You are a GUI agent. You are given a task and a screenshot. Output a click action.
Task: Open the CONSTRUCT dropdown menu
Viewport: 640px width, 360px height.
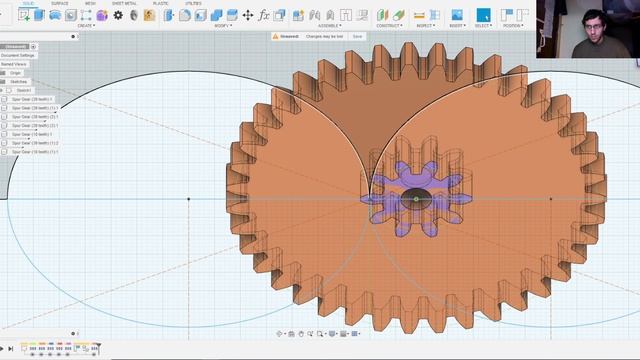coord(389,26)
